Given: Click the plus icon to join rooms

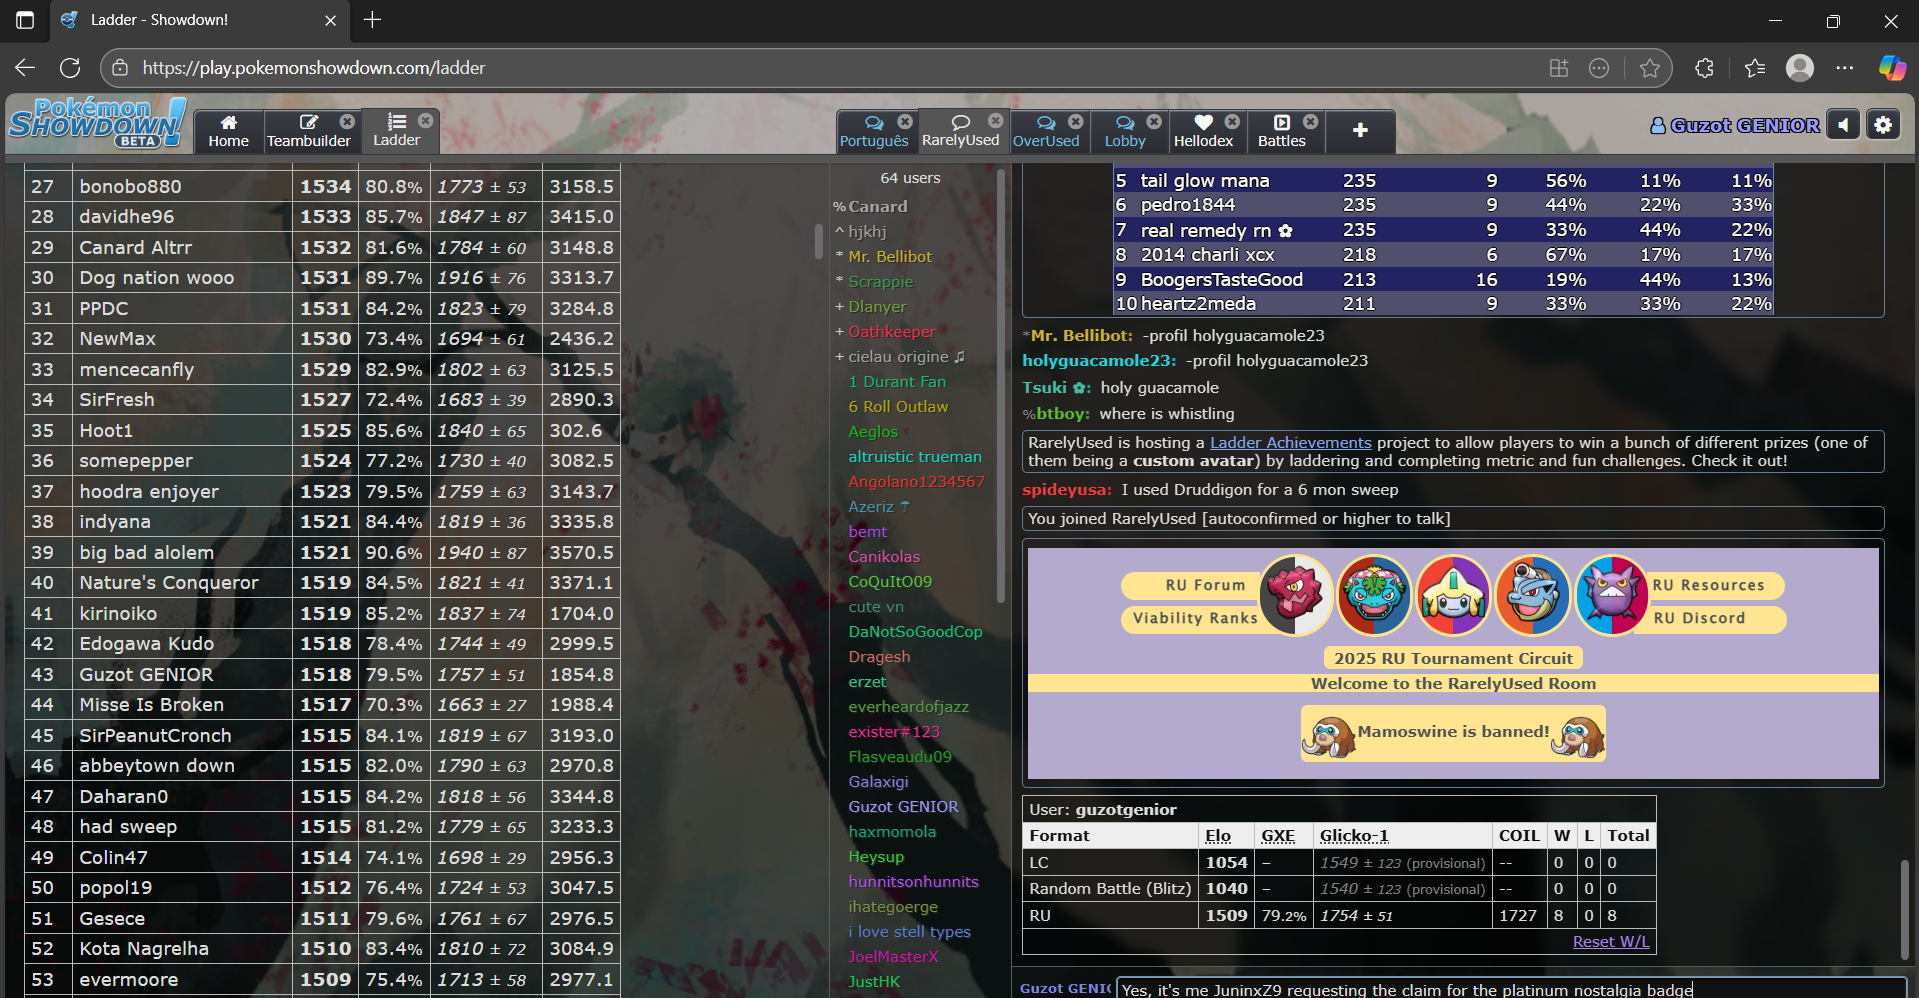Looking at the screenshot, I should pyautogui.click(x=1360, y=131).
